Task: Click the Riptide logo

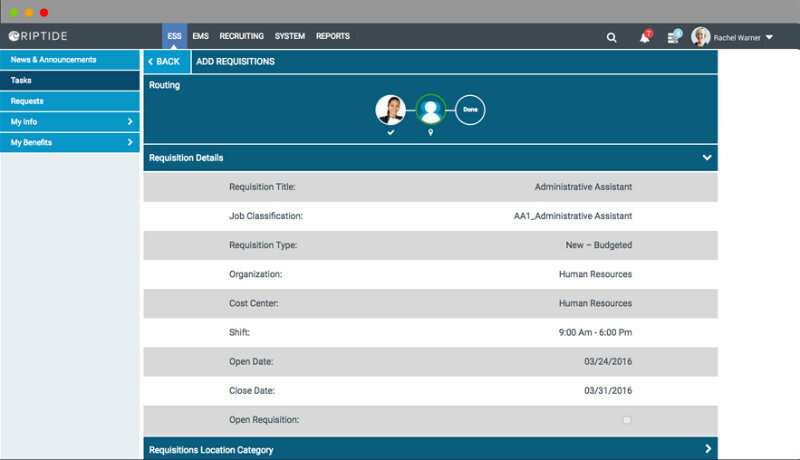Action: 41,37
